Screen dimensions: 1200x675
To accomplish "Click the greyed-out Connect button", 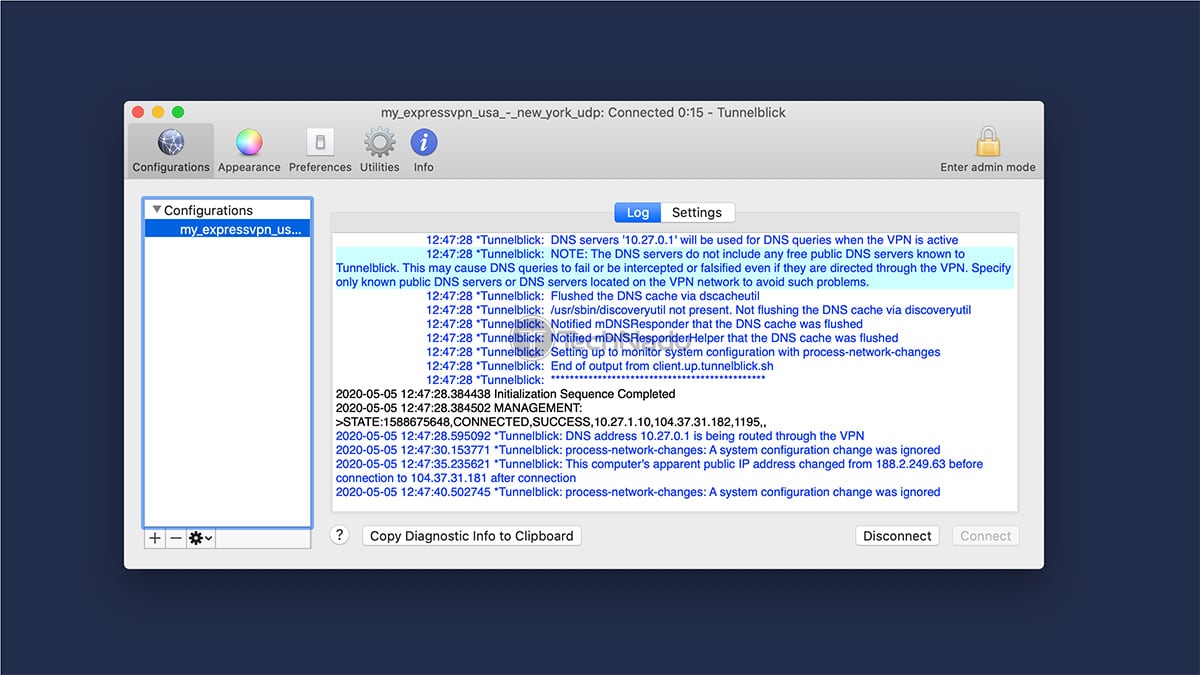I will pos(986,536).
